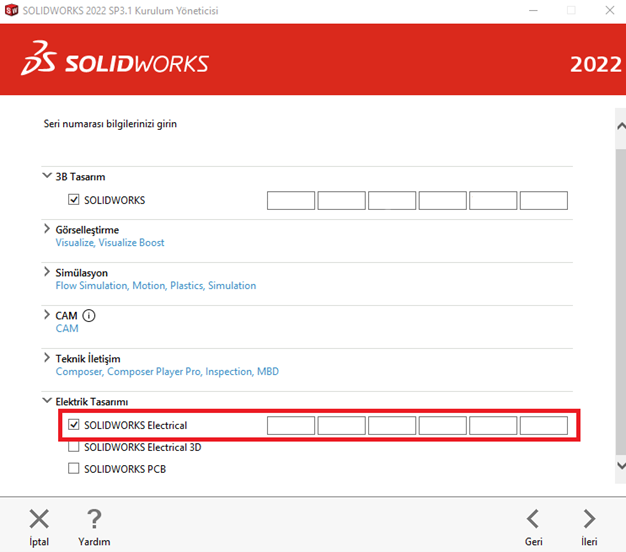Screen dimensions: 626x552
Task: Expand the Simülasyon section
Action: click(47, 272)
